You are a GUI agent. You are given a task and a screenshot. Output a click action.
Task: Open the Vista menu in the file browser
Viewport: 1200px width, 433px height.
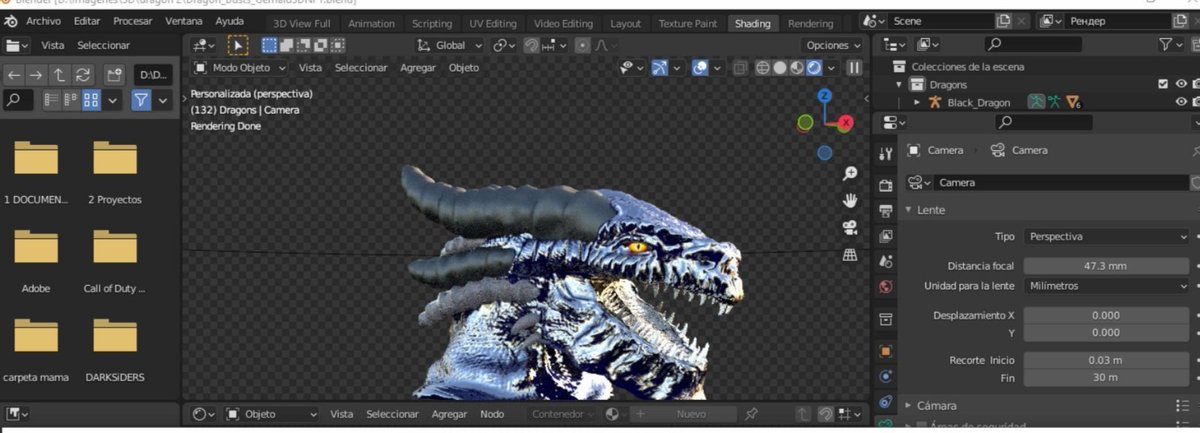click(x=52, y=45)
